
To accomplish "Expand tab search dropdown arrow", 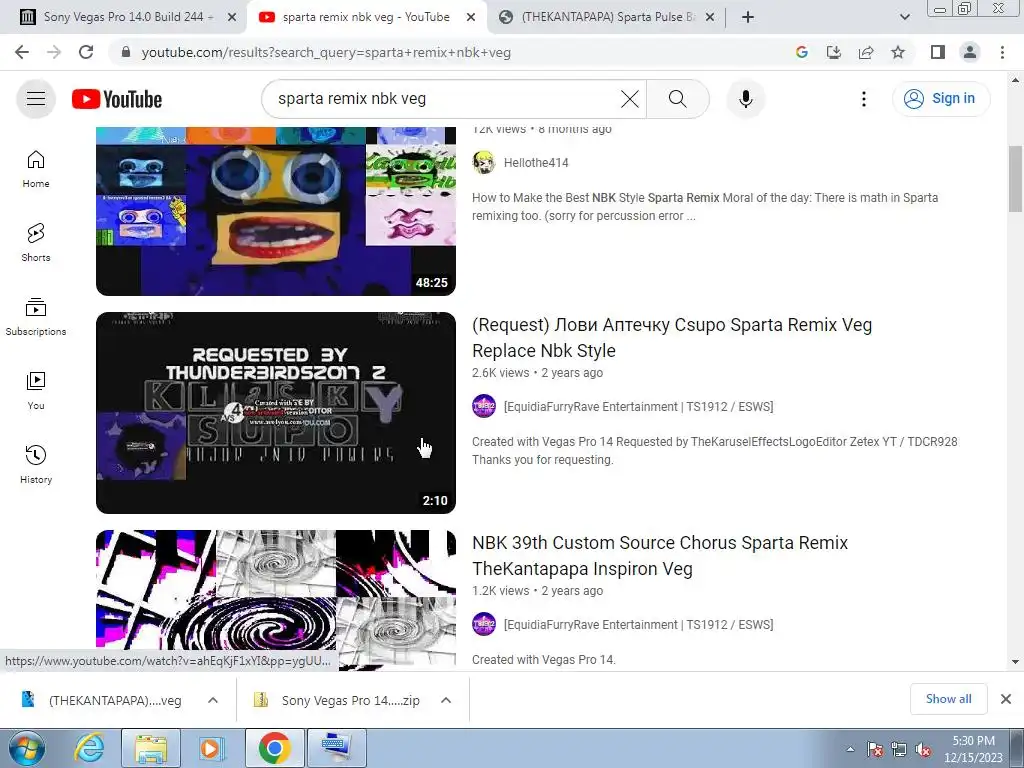I will (904, 17).
